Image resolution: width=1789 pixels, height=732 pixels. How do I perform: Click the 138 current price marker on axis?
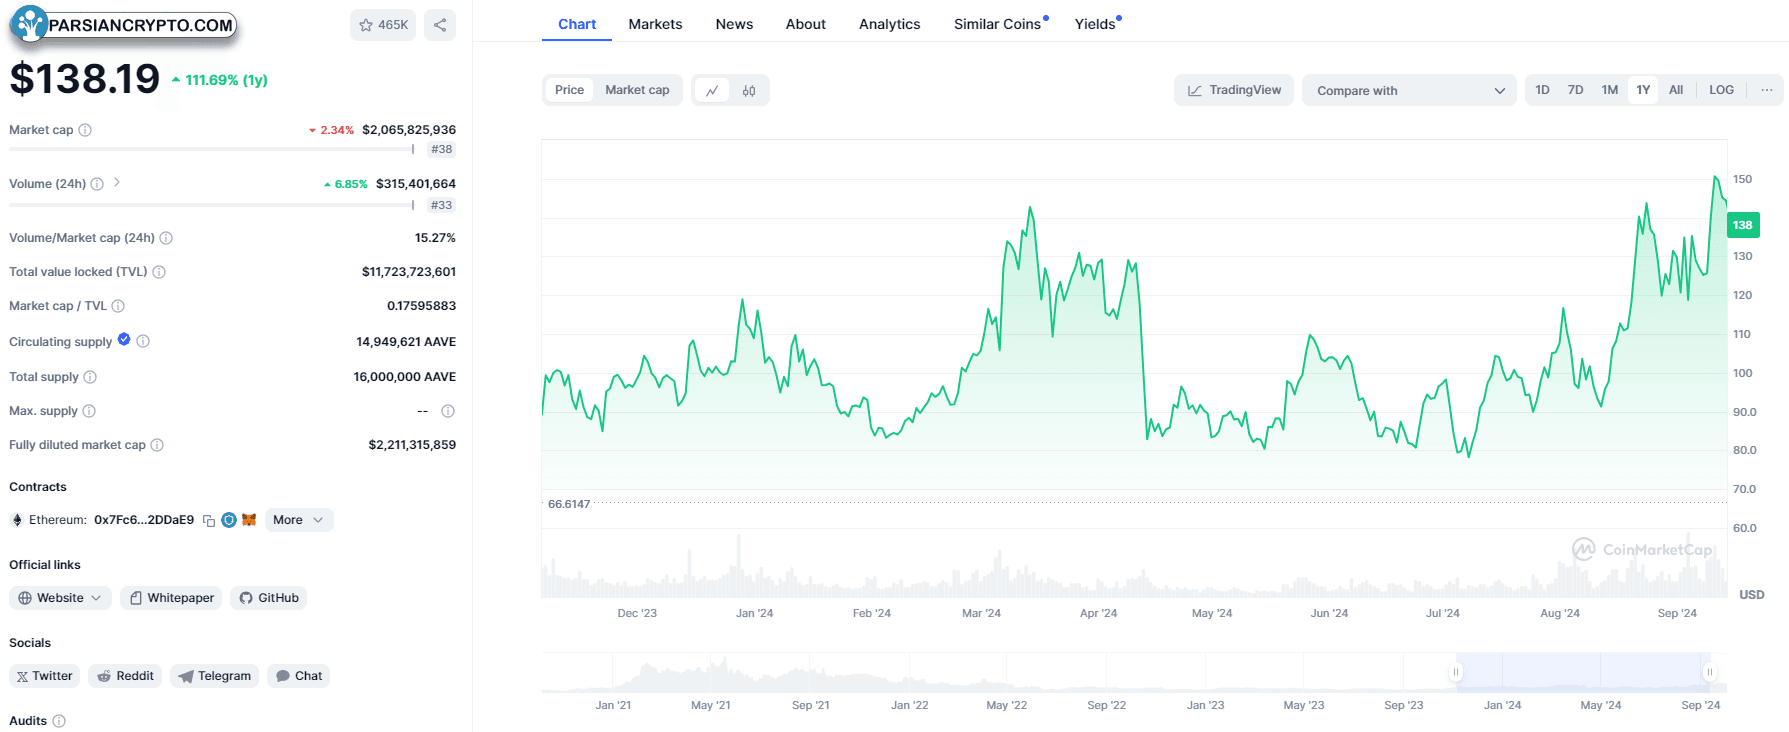click(x=1743, y=225)
